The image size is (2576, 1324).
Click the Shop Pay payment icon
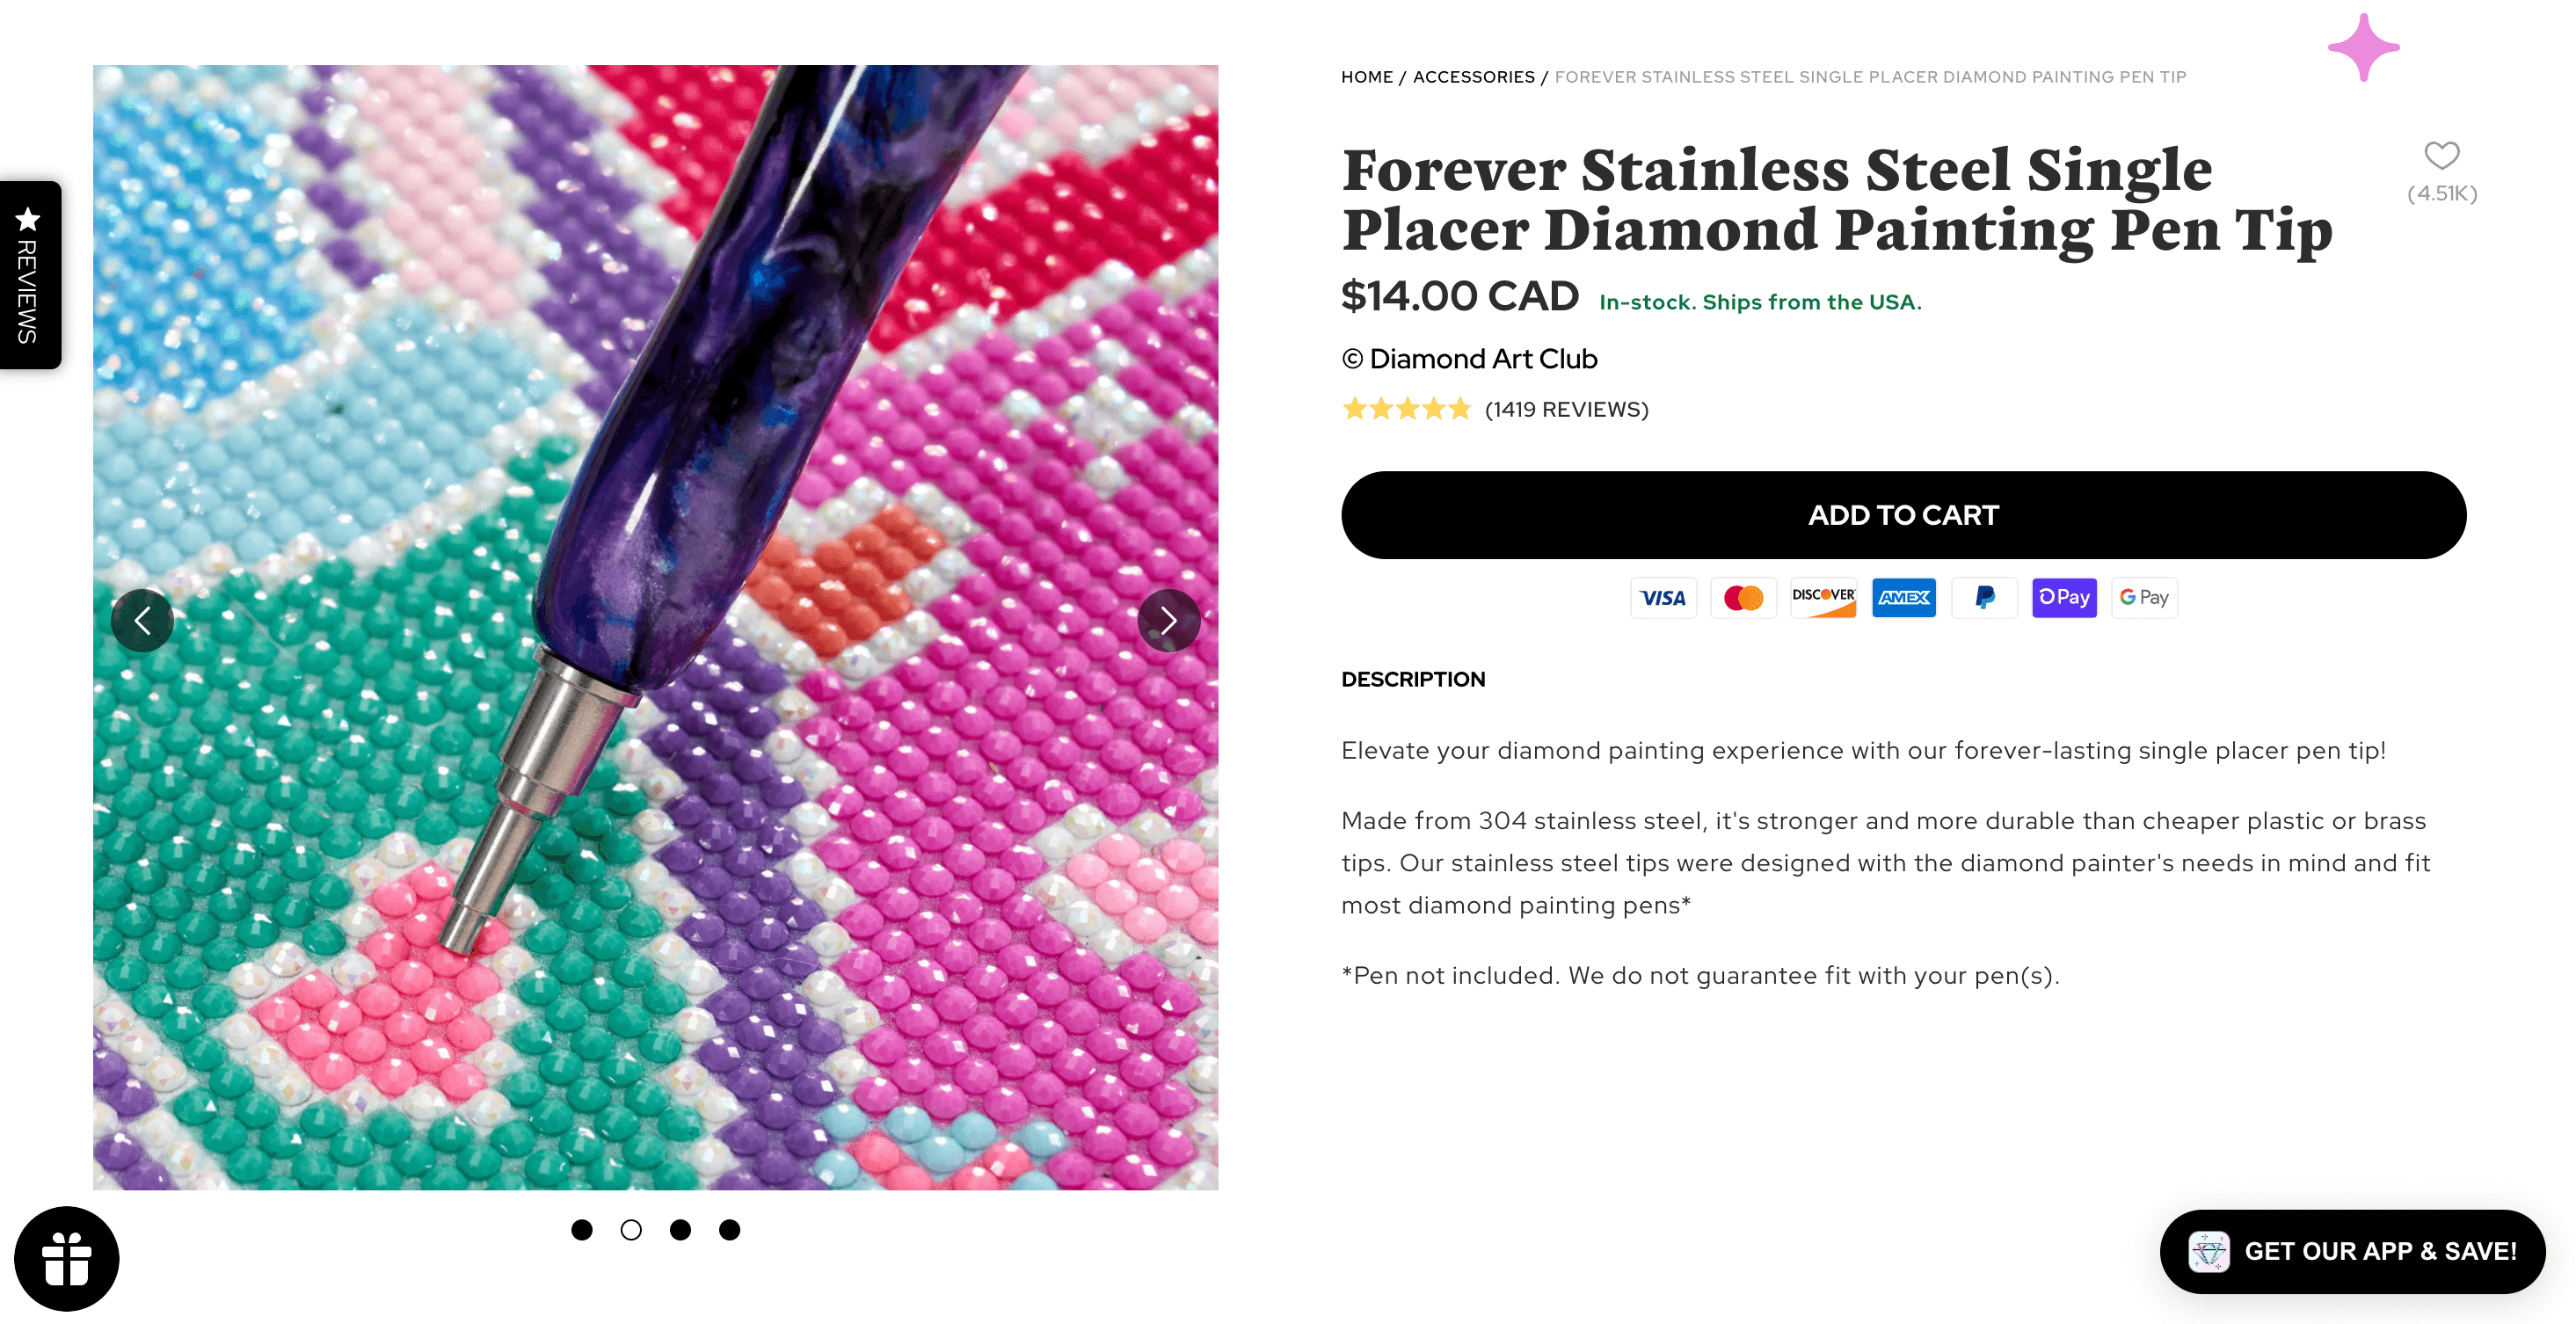pyautogui.click(x=2064, y=597)
